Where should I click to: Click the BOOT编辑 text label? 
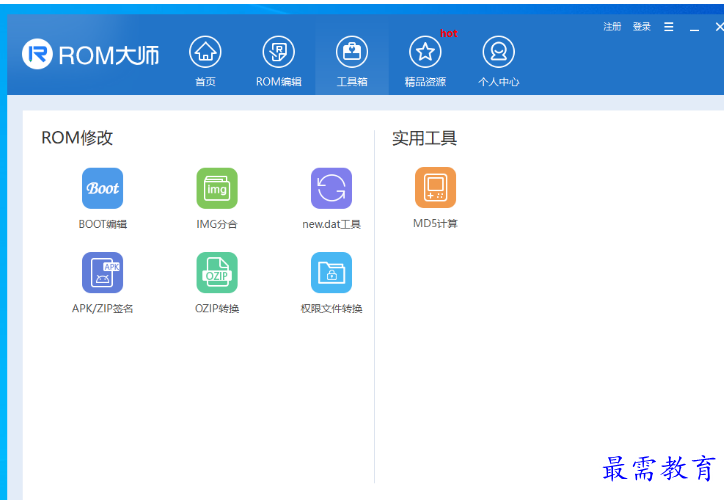pos(103,224)
